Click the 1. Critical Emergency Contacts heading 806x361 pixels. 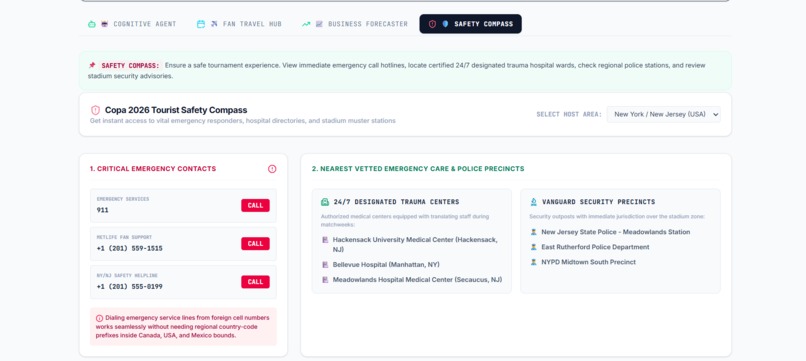coord(153,169)
